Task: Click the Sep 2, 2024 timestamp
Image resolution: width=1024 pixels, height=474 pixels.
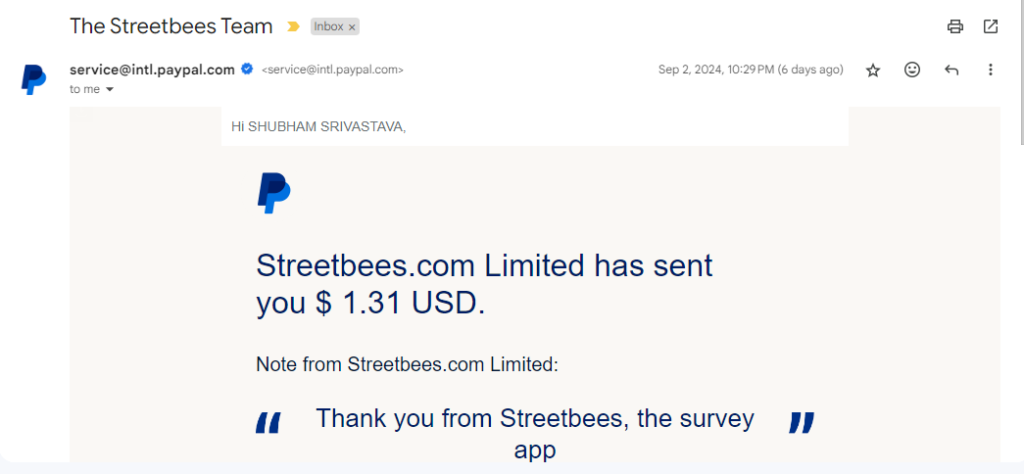Action: [x=750, y=69]
